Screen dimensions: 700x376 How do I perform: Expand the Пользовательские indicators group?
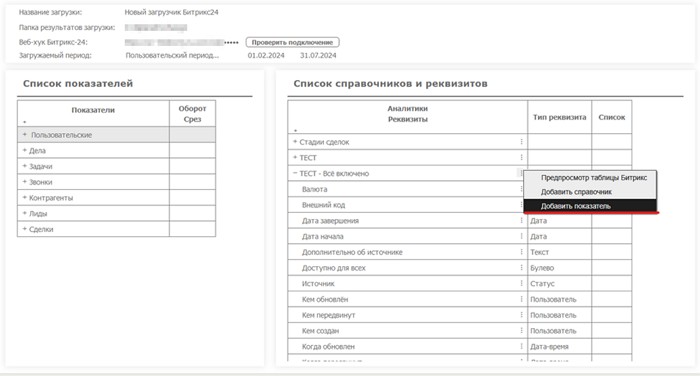(25, 134)
